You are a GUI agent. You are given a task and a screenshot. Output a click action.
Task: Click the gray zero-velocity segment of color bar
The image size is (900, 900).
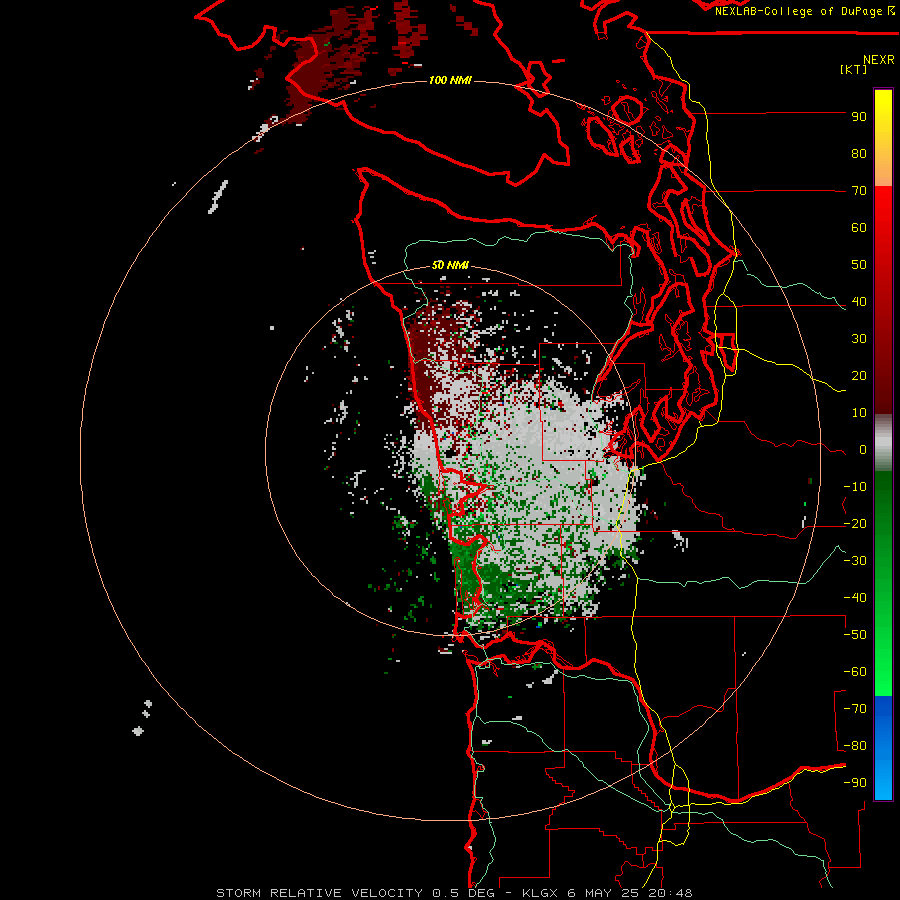click(x=883, y=443)
